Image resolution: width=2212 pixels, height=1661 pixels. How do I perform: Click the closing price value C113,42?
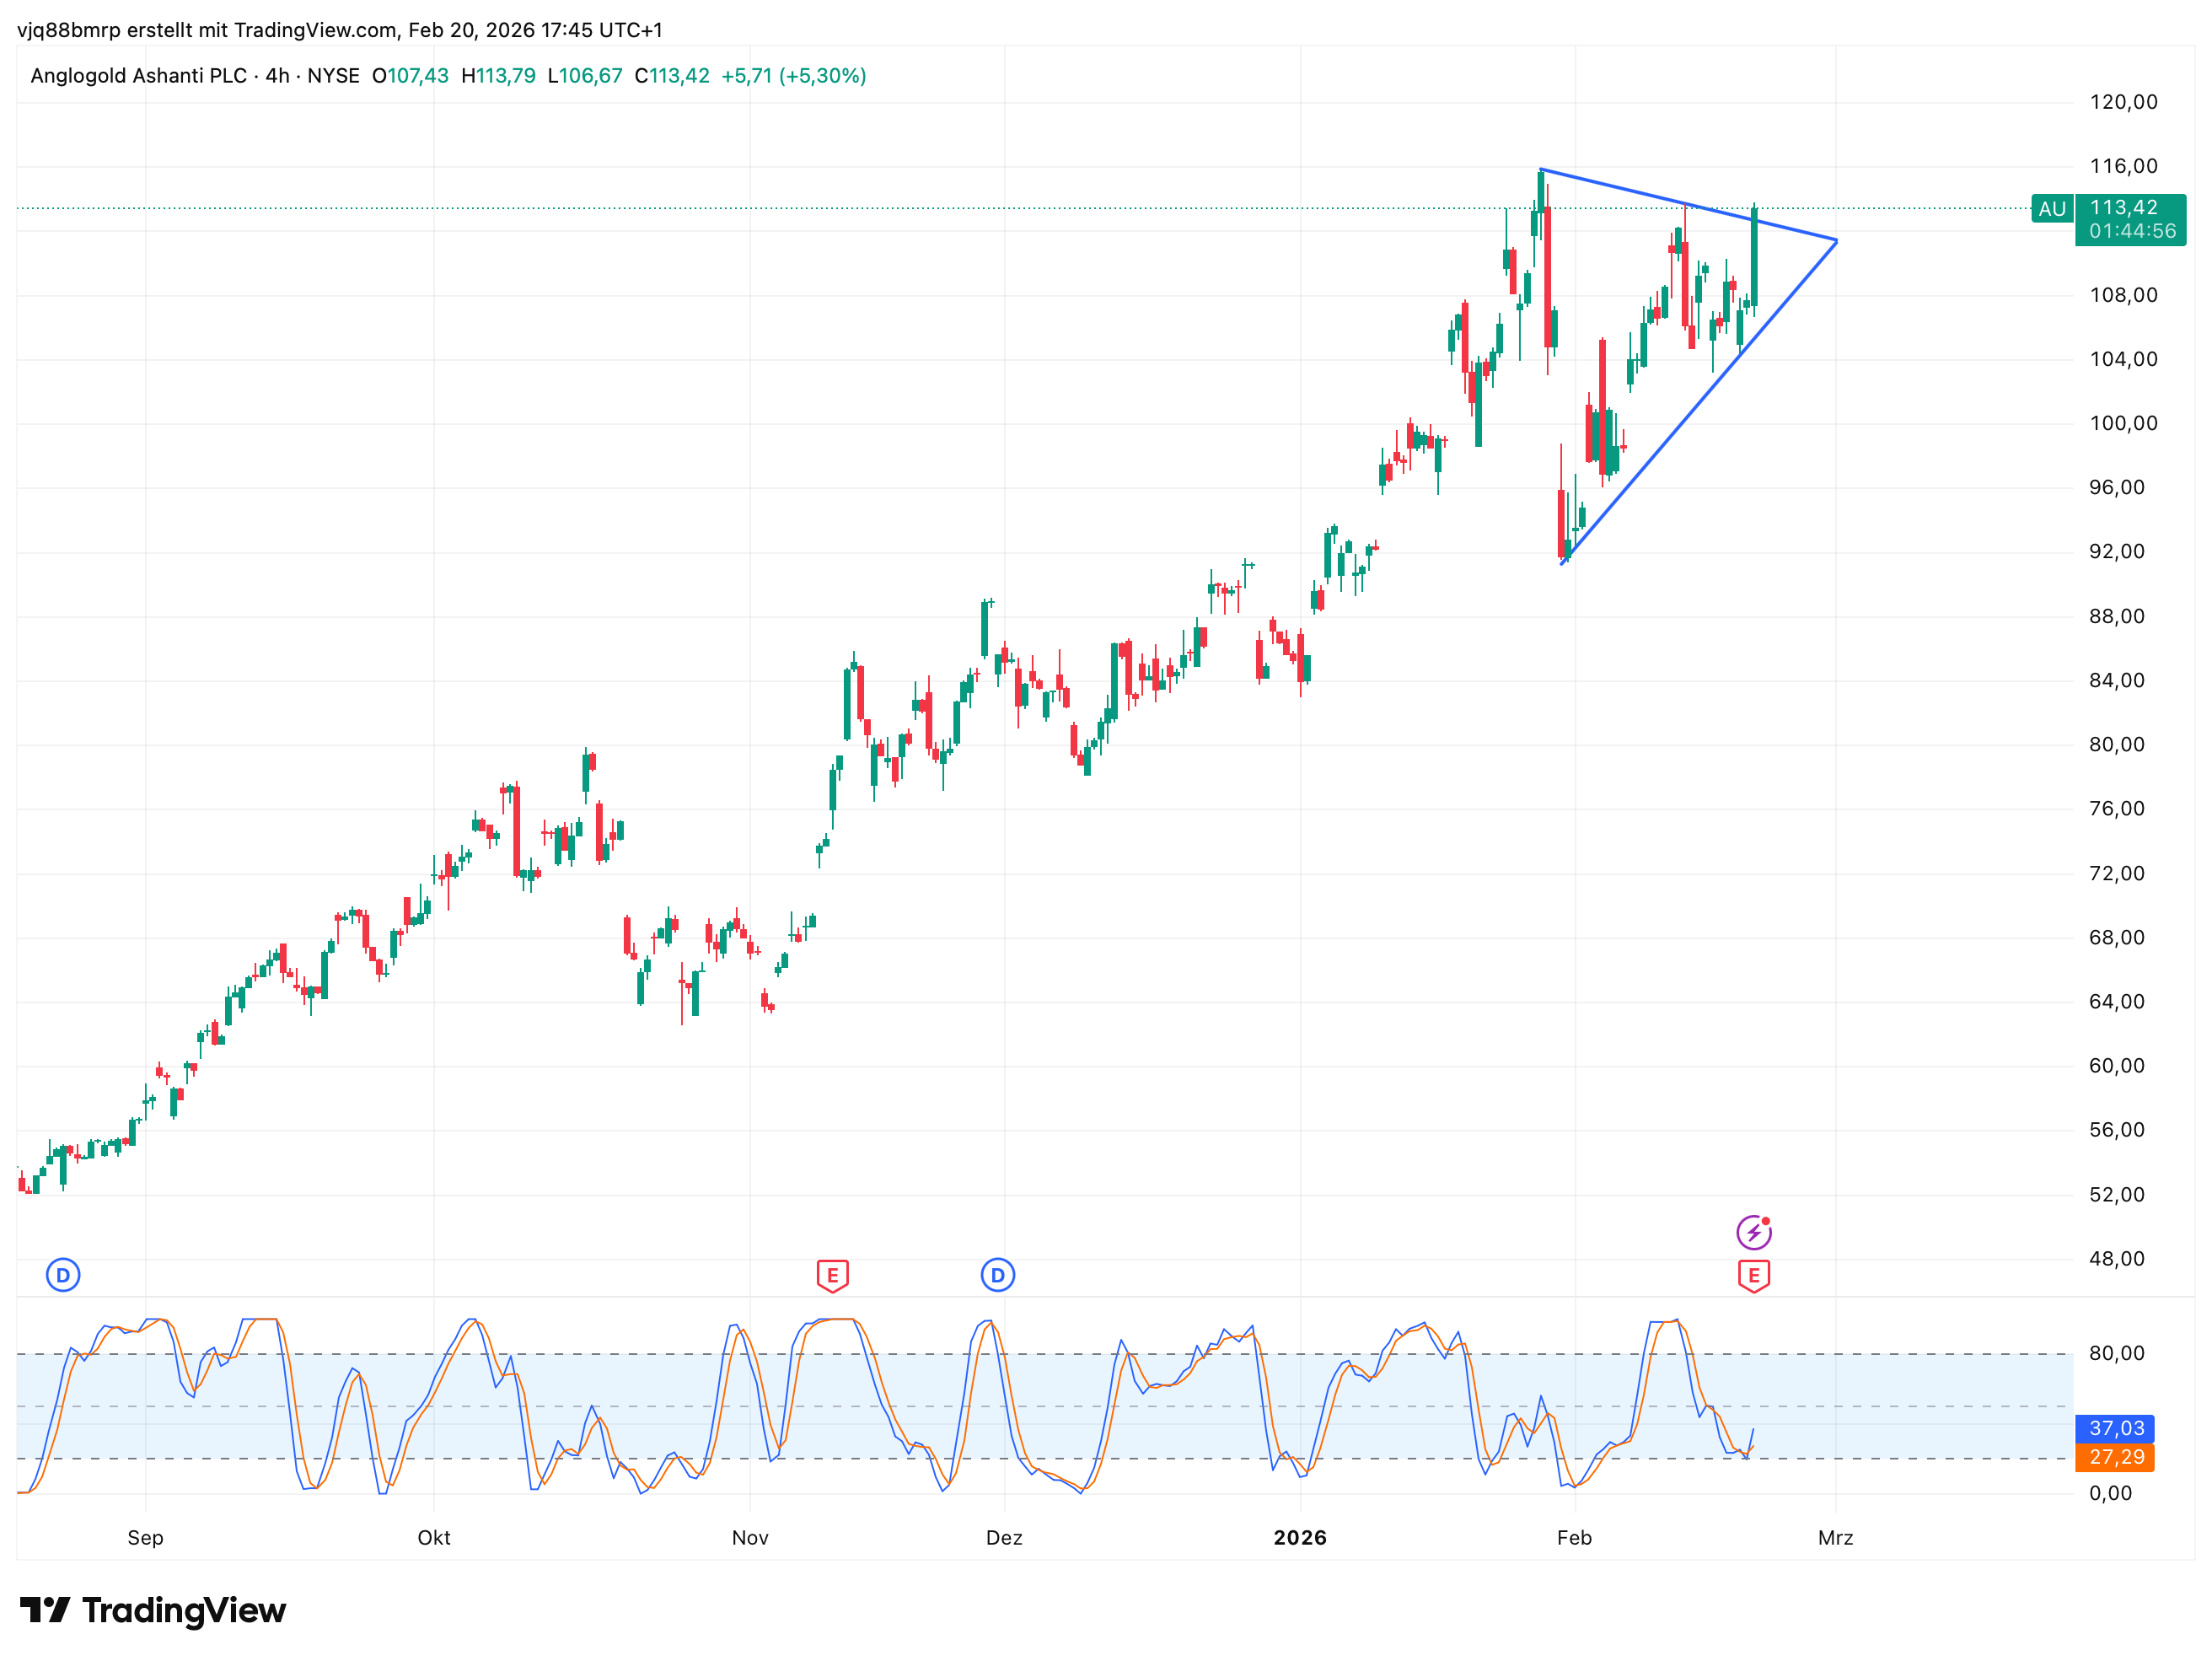pyautogui.click(x=672, y=76)
